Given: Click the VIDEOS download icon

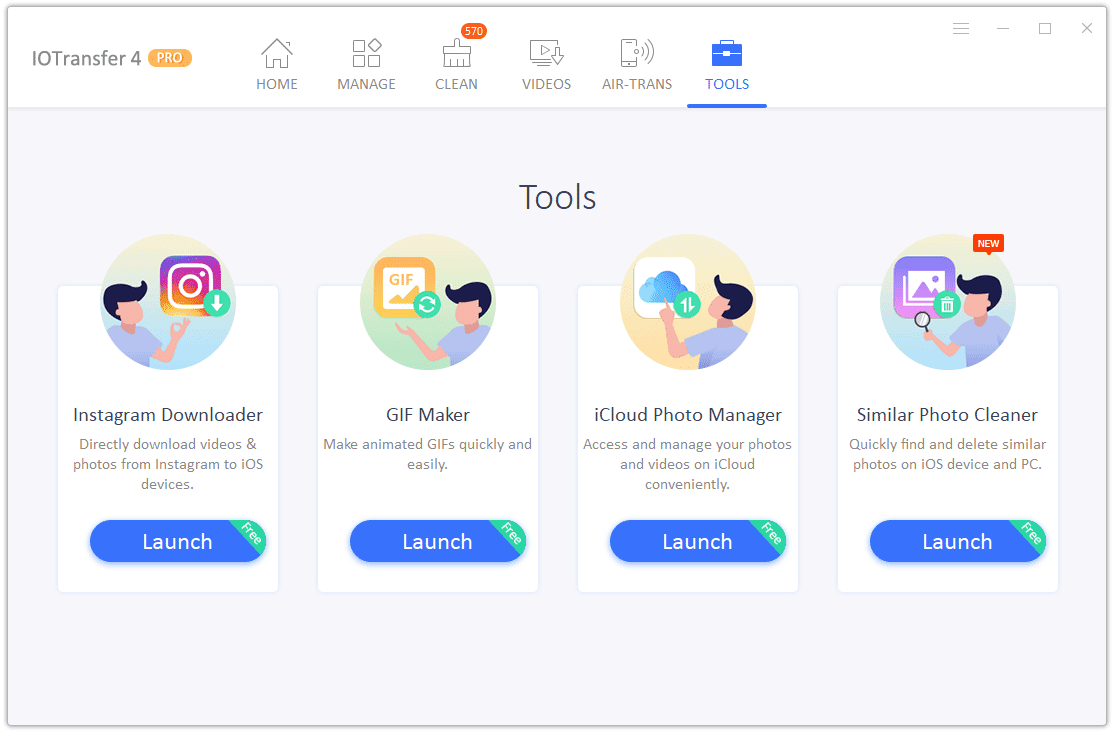Looking at the screenshot, I should pos(546,52).
